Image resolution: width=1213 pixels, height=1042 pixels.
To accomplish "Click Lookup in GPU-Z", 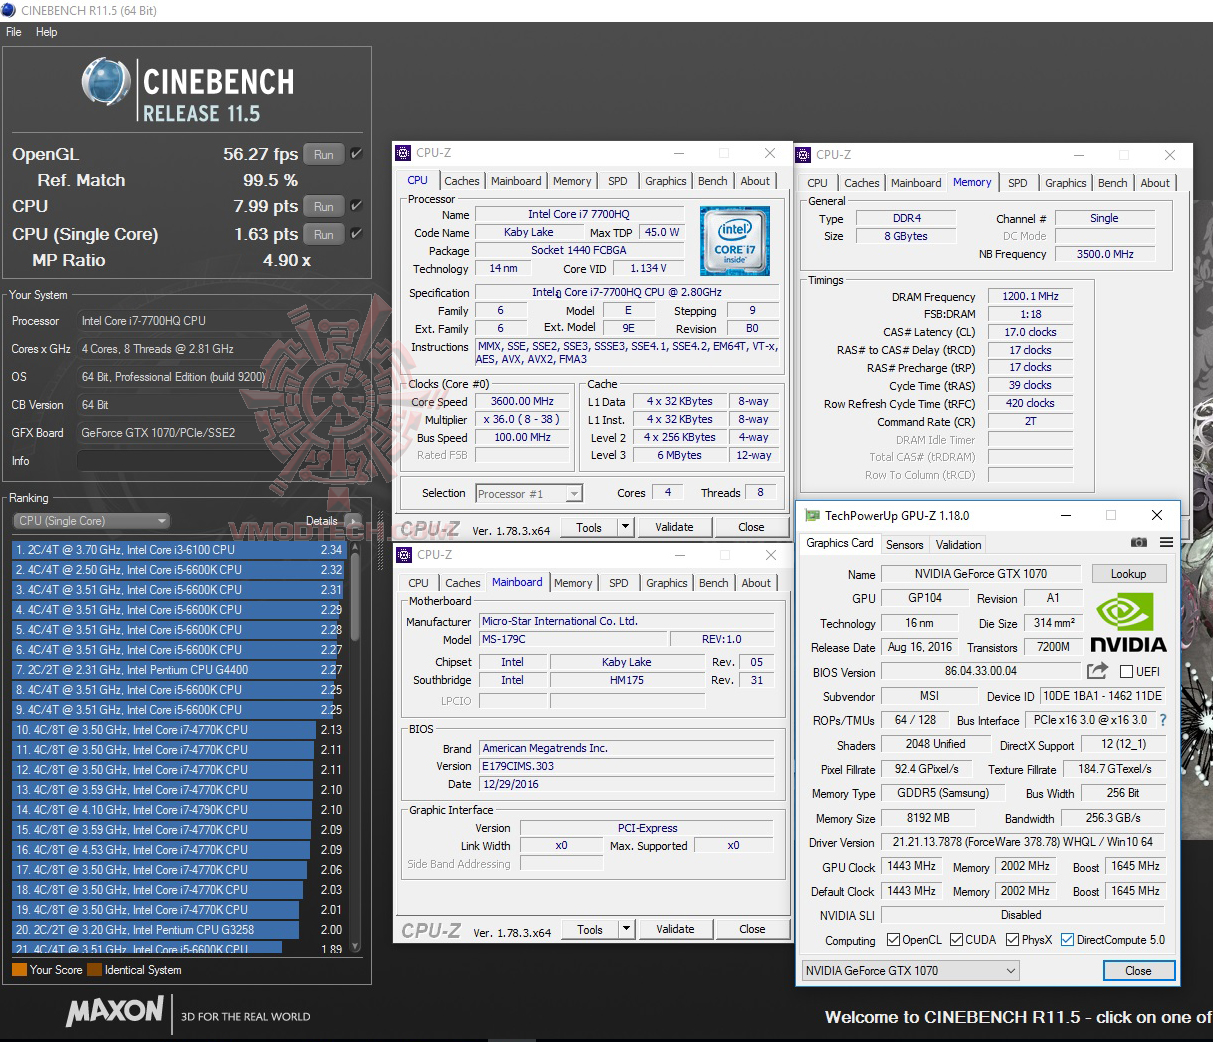I will click(x=1129, y=573).
